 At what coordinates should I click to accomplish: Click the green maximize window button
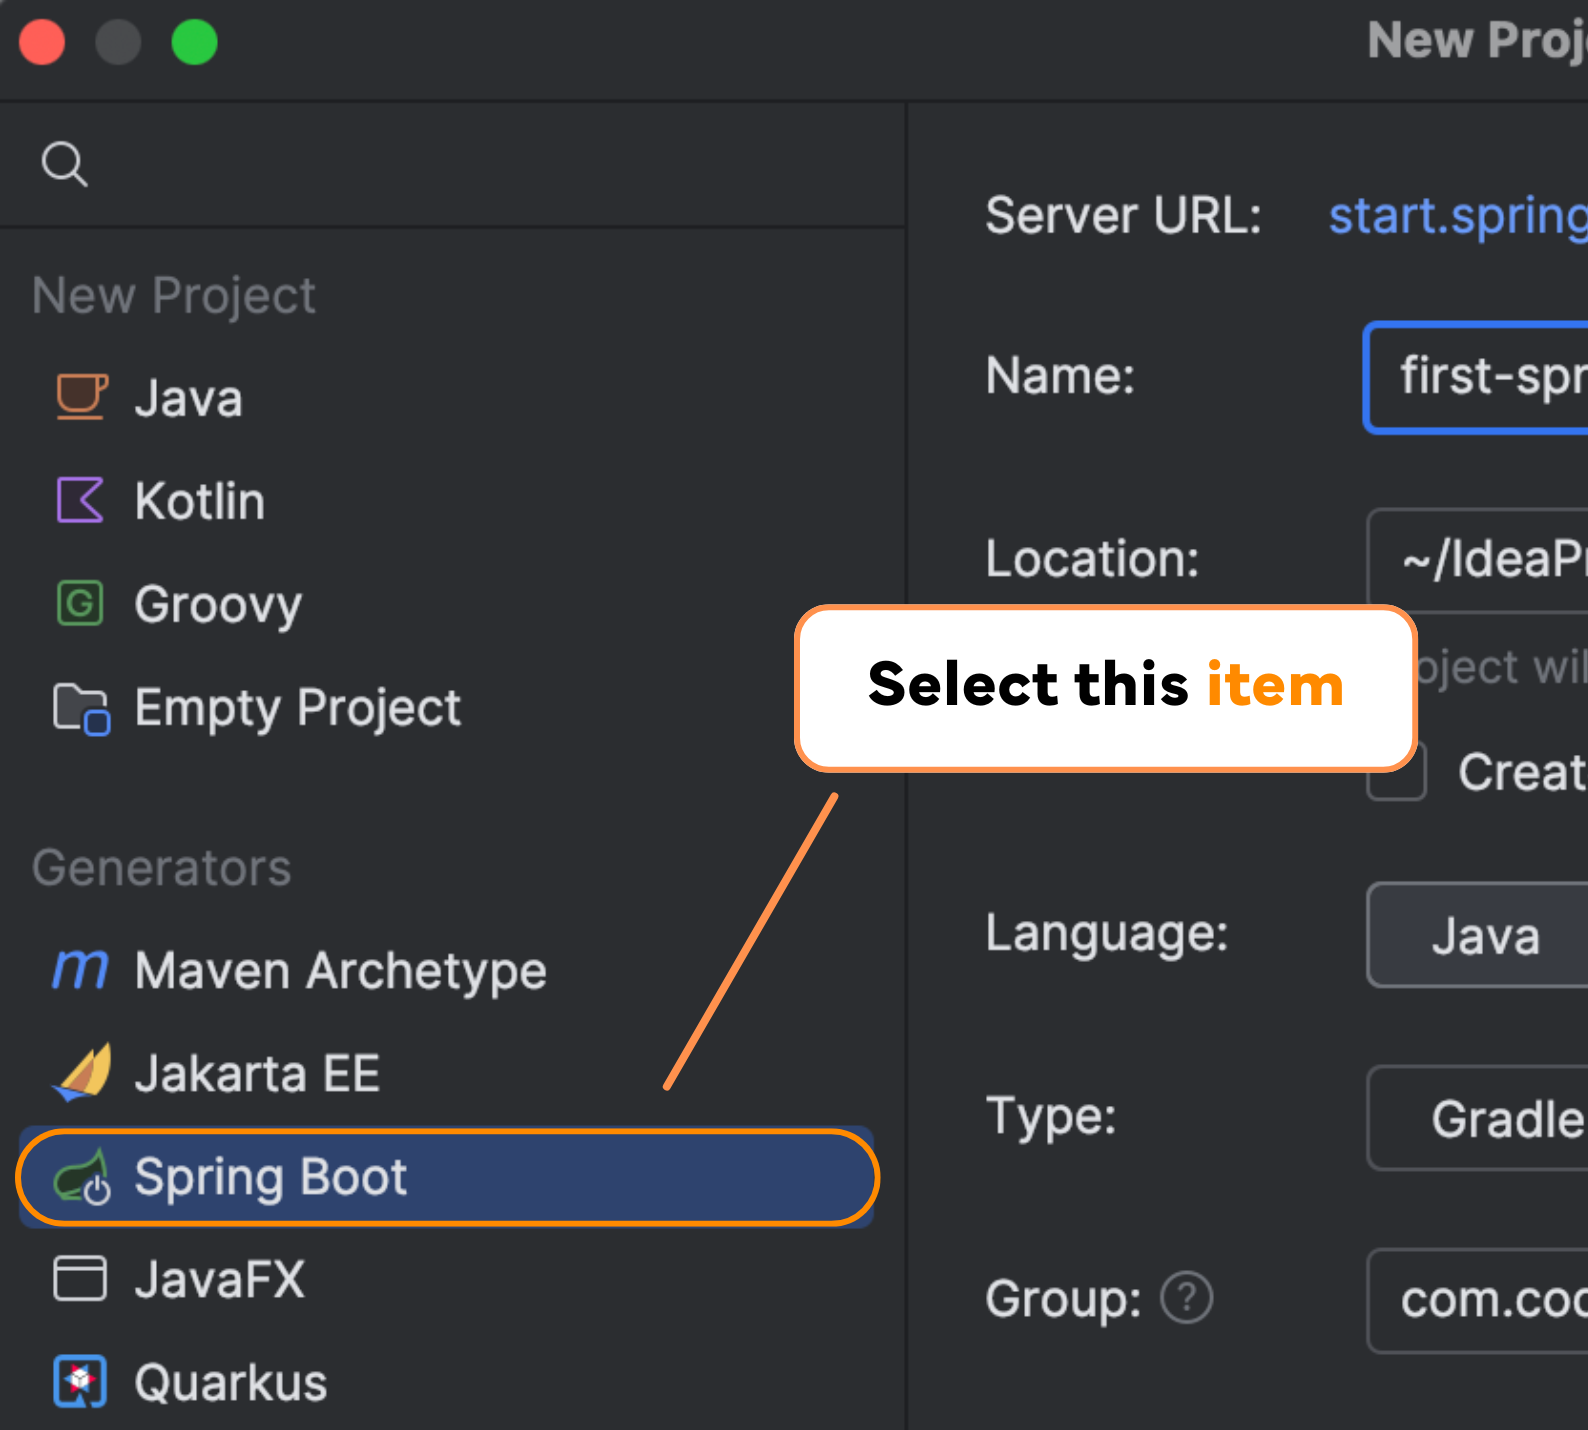[x=194, y=42]
